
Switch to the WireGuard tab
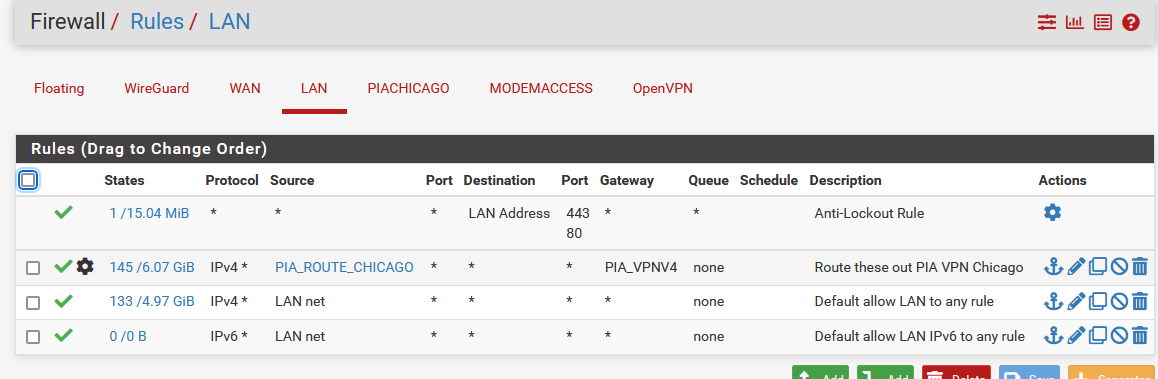point(157,89)
